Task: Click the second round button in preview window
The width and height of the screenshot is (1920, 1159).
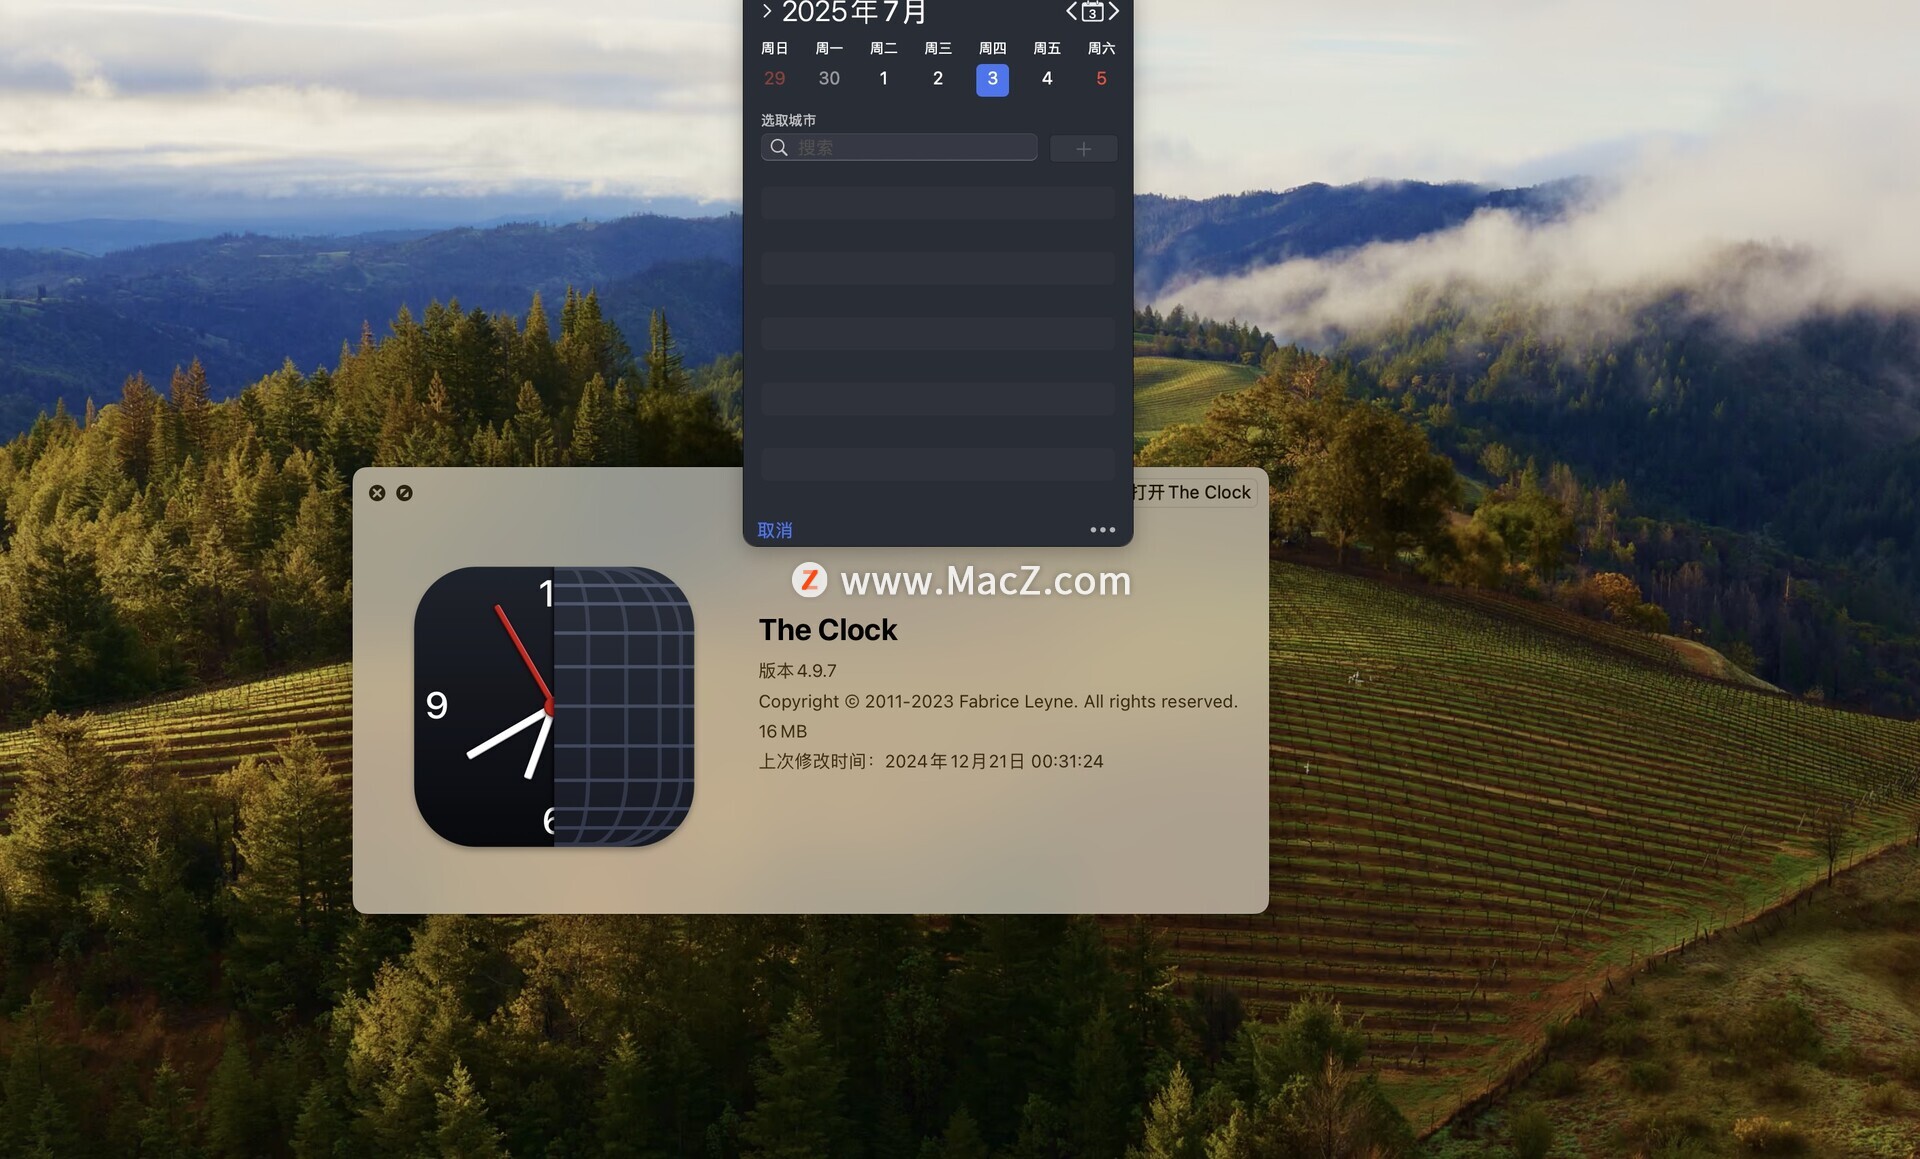Action: click(404, 493)
